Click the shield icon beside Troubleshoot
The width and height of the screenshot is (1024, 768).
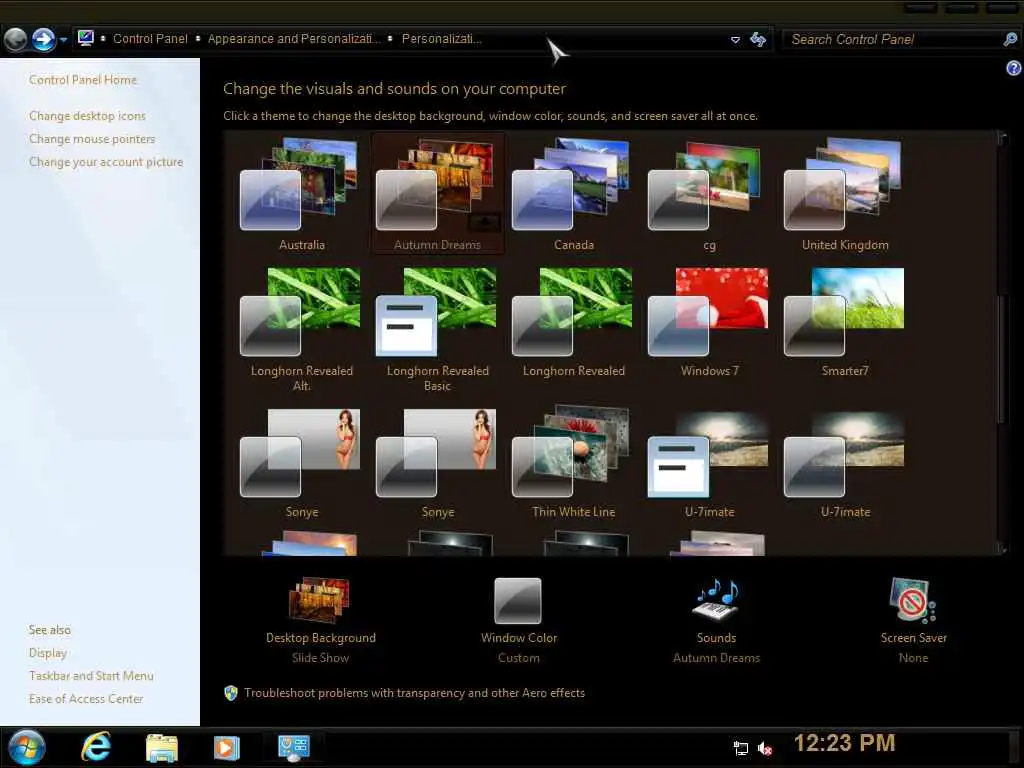[231, 693]
